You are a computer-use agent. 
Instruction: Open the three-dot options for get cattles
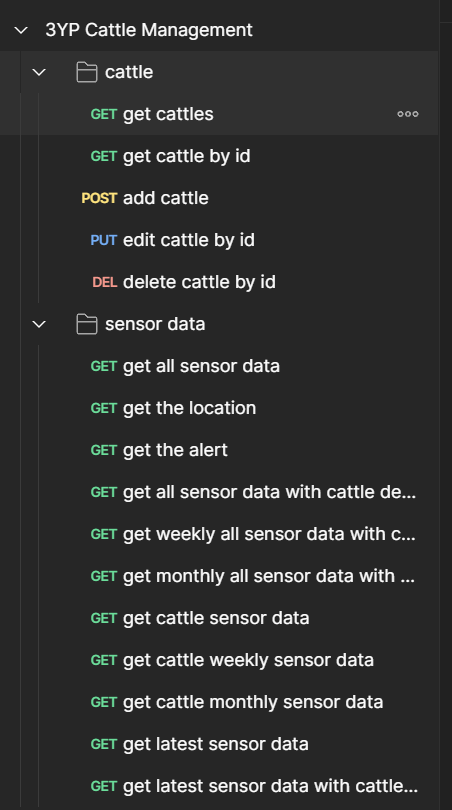(x=408, y=114)
